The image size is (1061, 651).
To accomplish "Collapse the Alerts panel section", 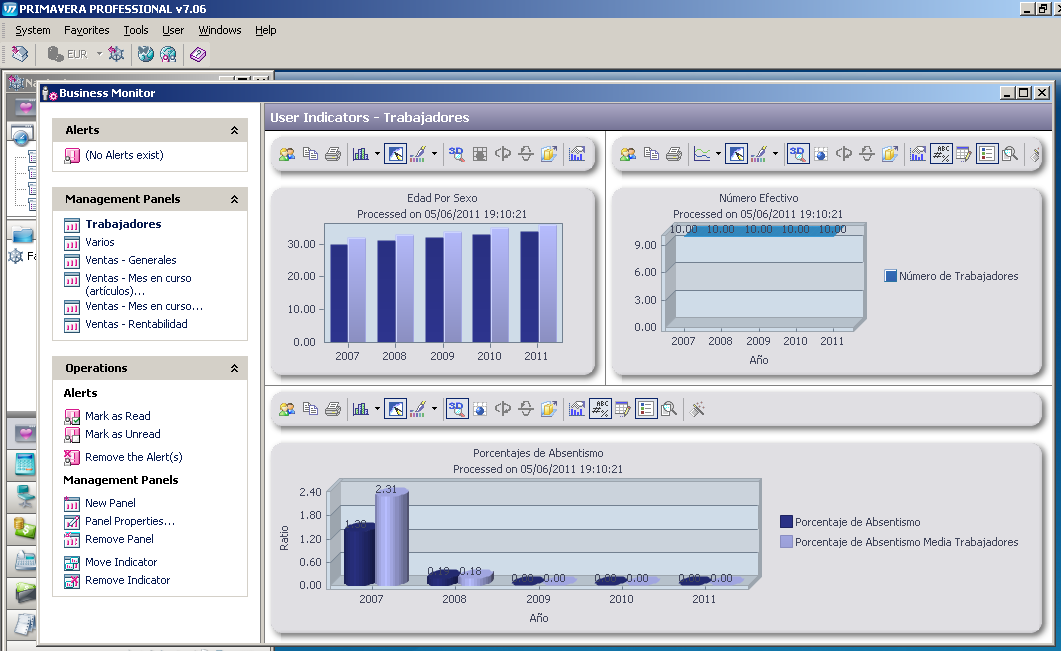I will (x=234, y=130).
